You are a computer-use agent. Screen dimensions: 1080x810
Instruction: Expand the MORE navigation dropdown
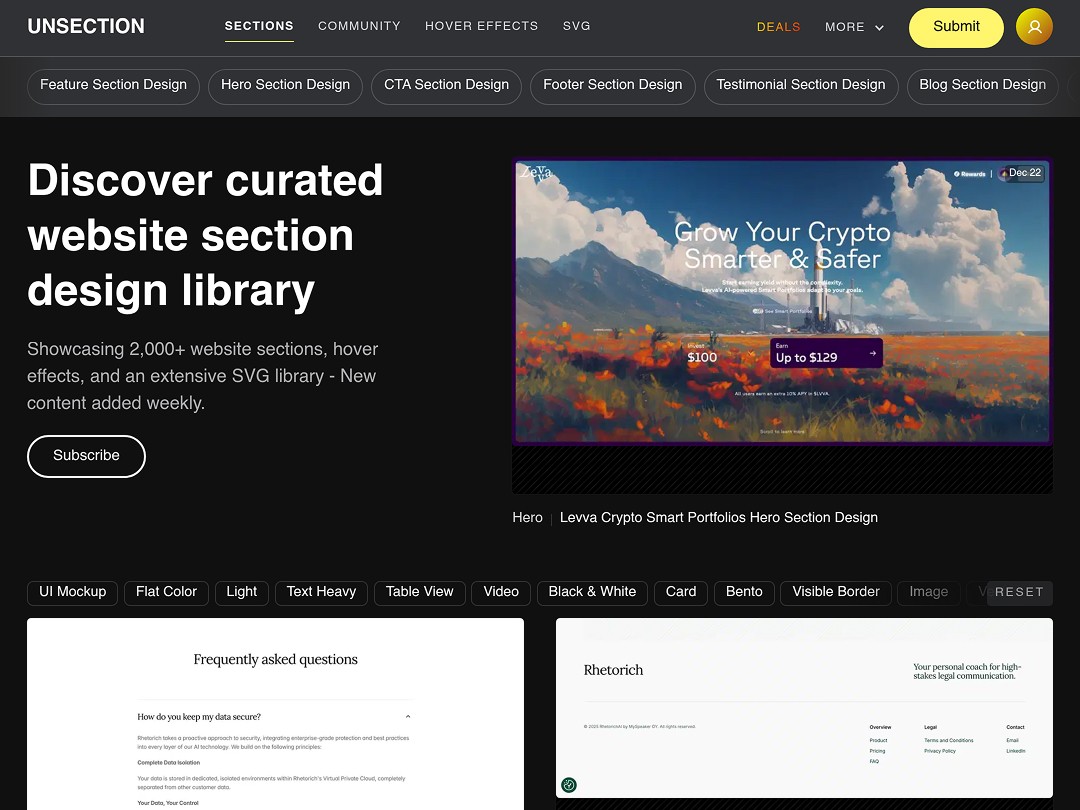(x=853, y=27)
